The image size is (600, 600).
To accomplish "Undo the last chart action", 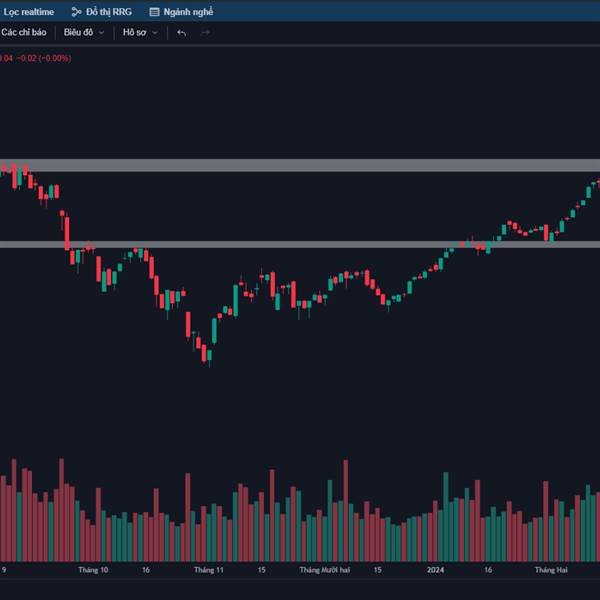I will [x=181, y=33].
